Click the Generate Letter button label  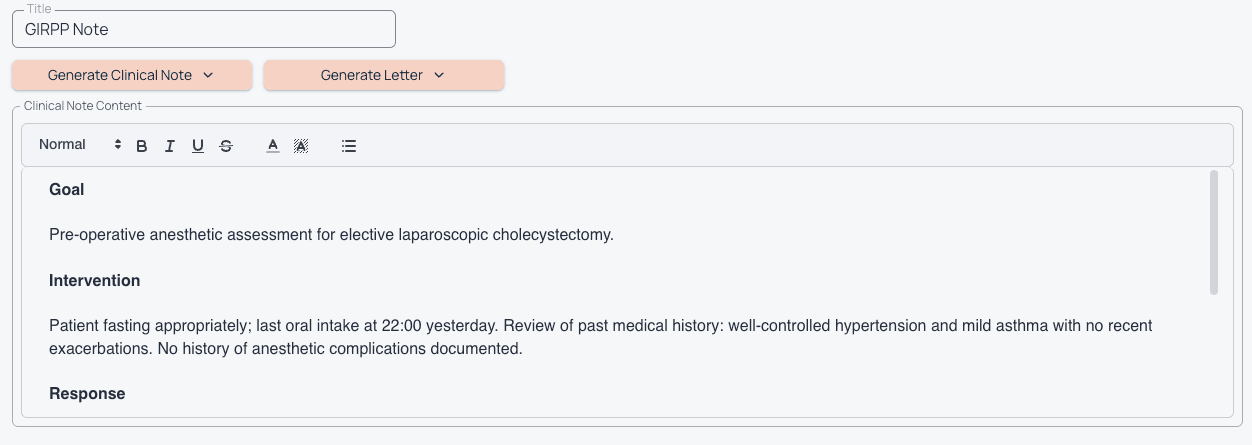371,75
